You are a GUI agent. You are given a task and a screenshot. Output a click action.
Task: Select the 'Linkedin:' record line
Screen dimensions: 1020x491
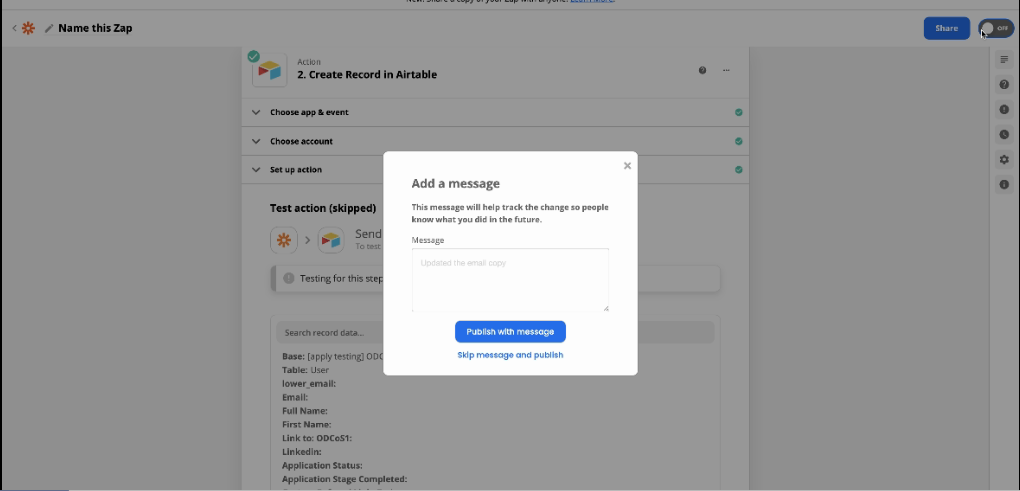[x=302, y=451]
